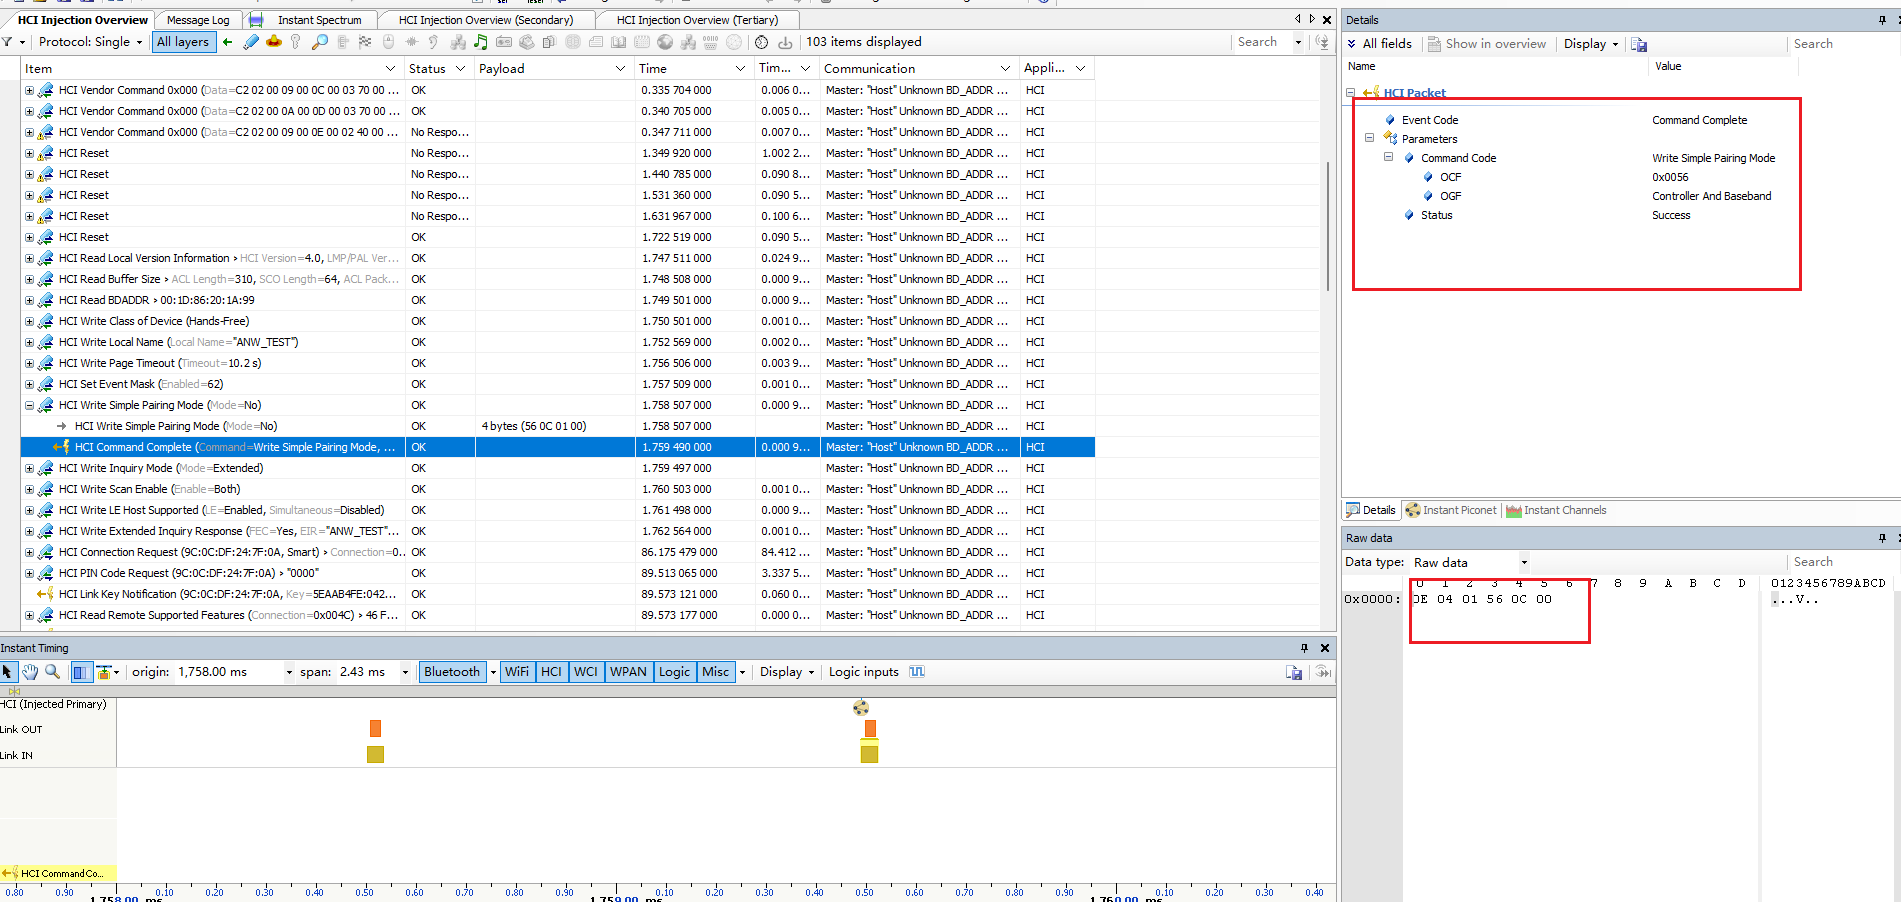
Task: Open the Display dropdown in Instant Timing
Action: coord(787,672)
